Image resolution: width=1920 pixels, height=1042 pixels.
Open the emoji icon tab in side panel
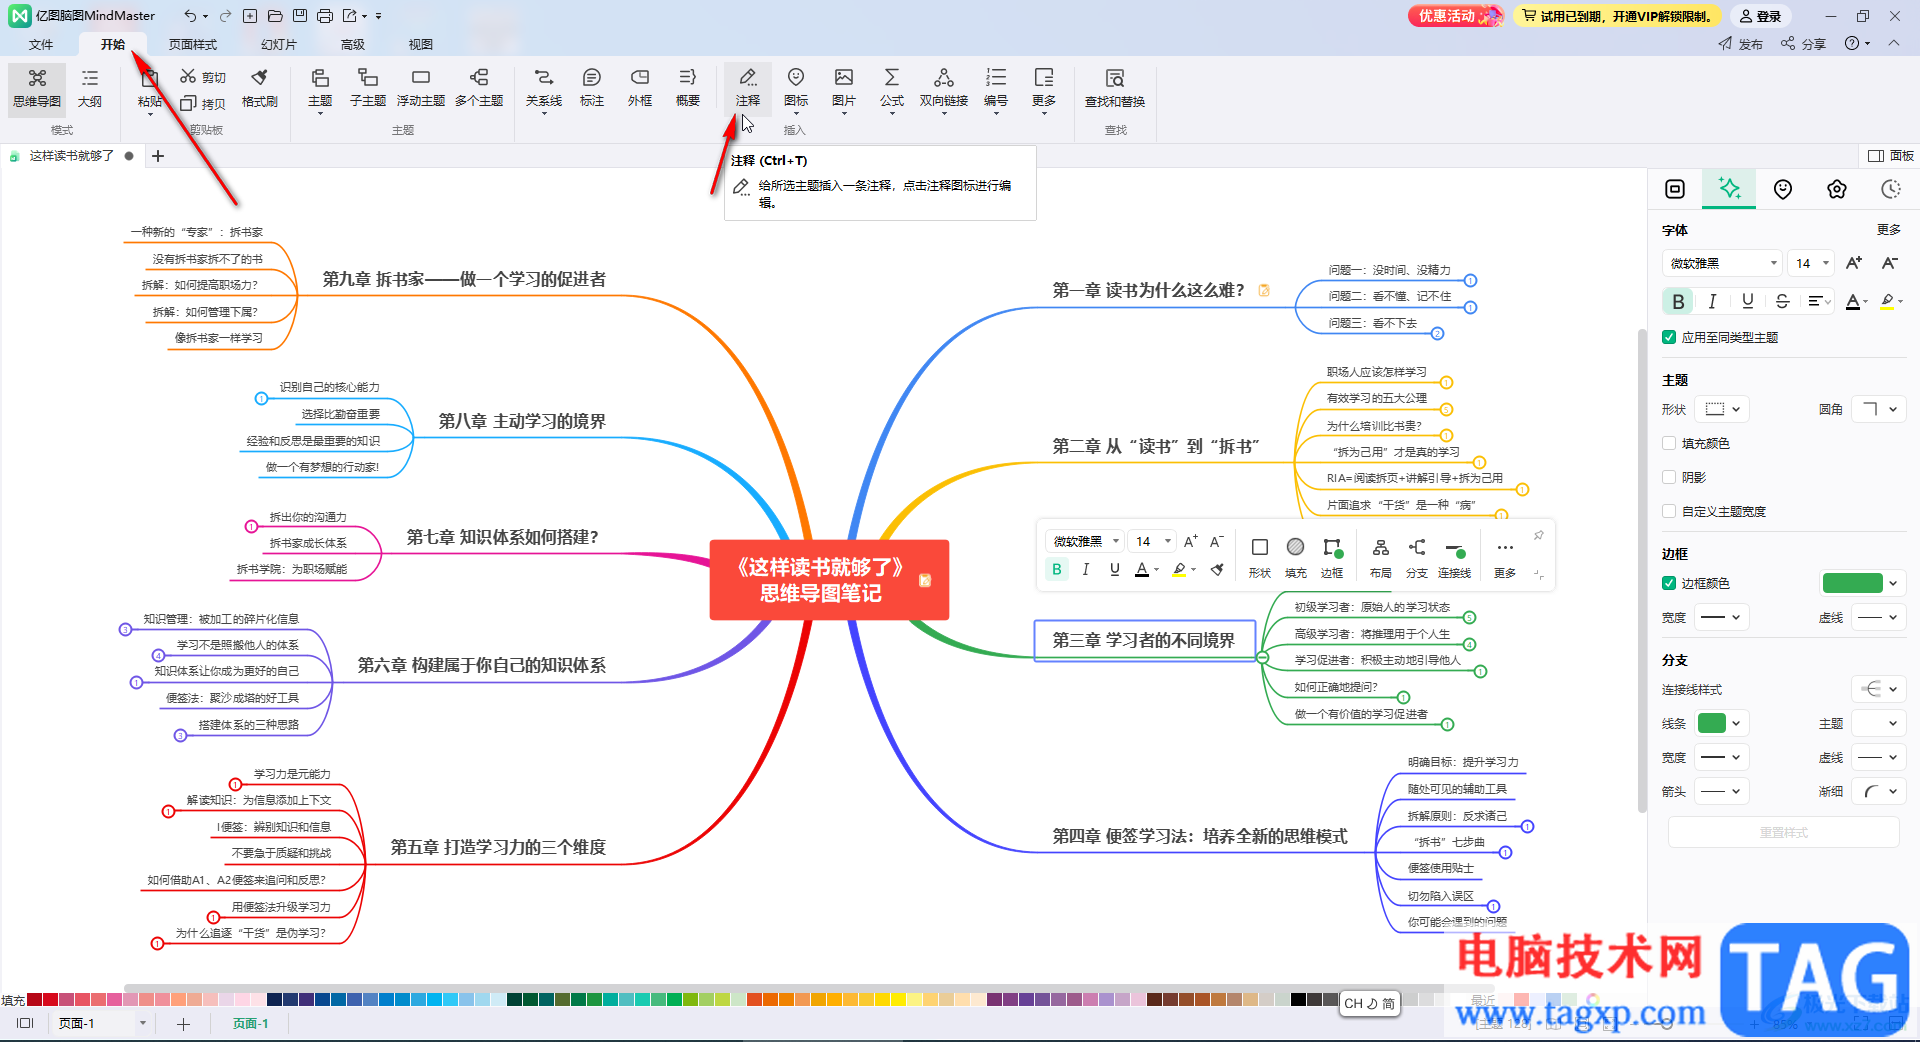pyautogui.click(x=1783, y=189)
